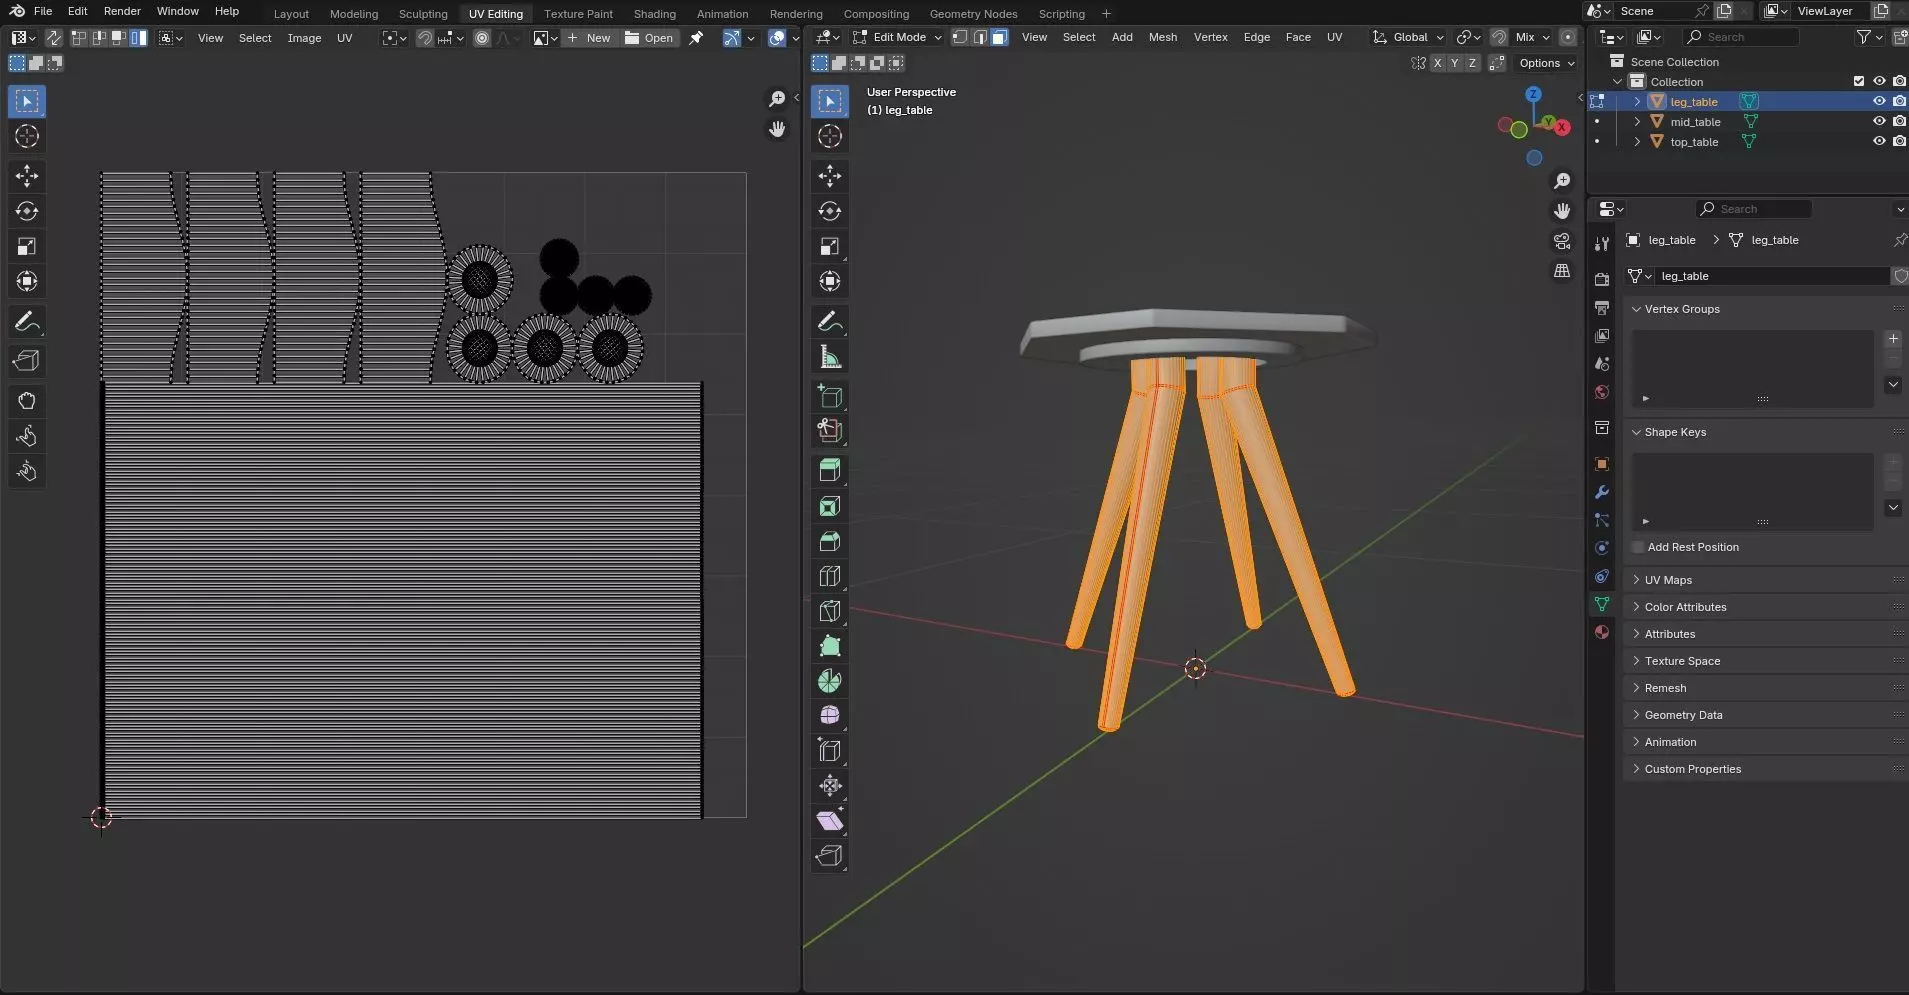Disable rendering of leg_table camera icon
The width and height of the screenshot is (1909, 995).
click(x=1899, y=101)
